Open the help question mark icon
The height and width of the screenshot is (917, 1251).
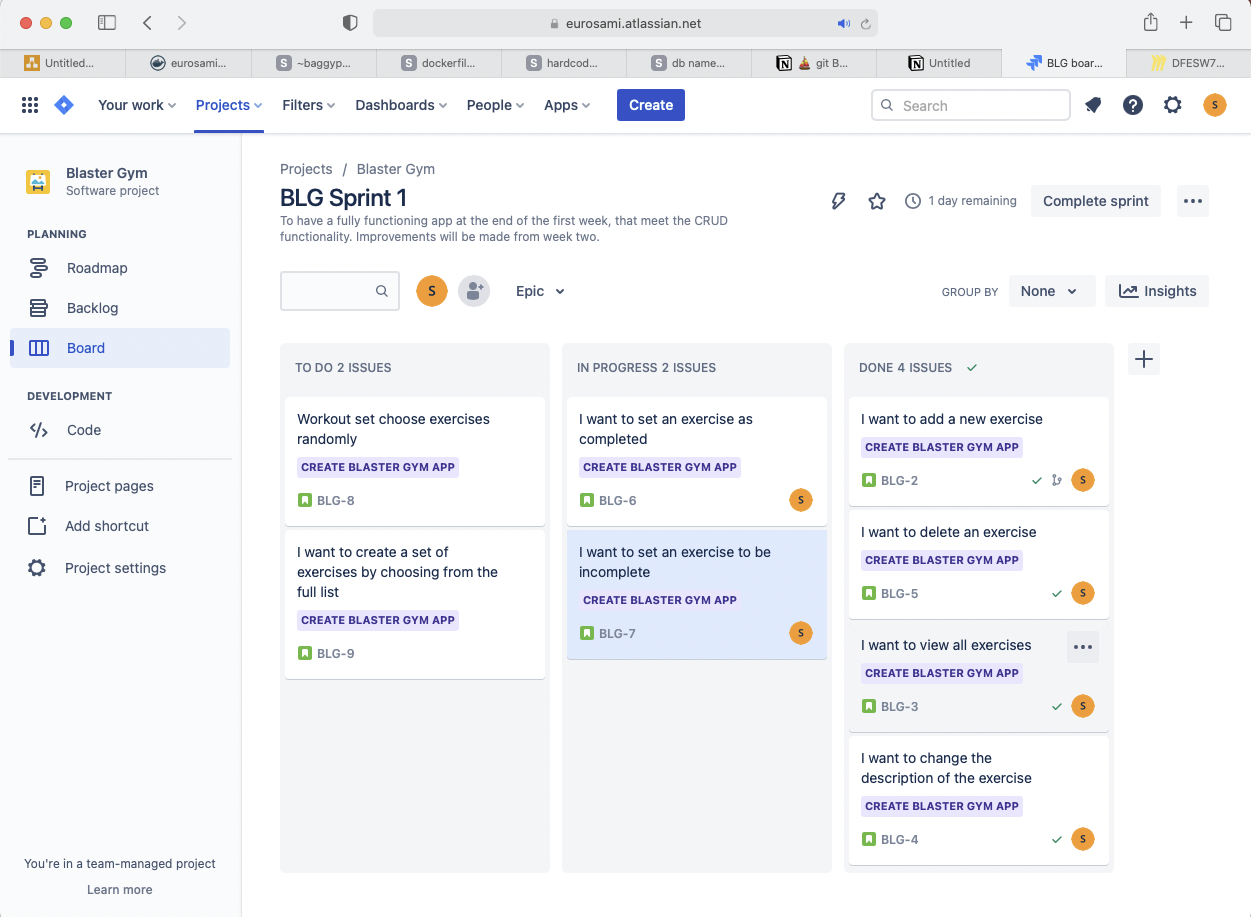click(1132, 104)
